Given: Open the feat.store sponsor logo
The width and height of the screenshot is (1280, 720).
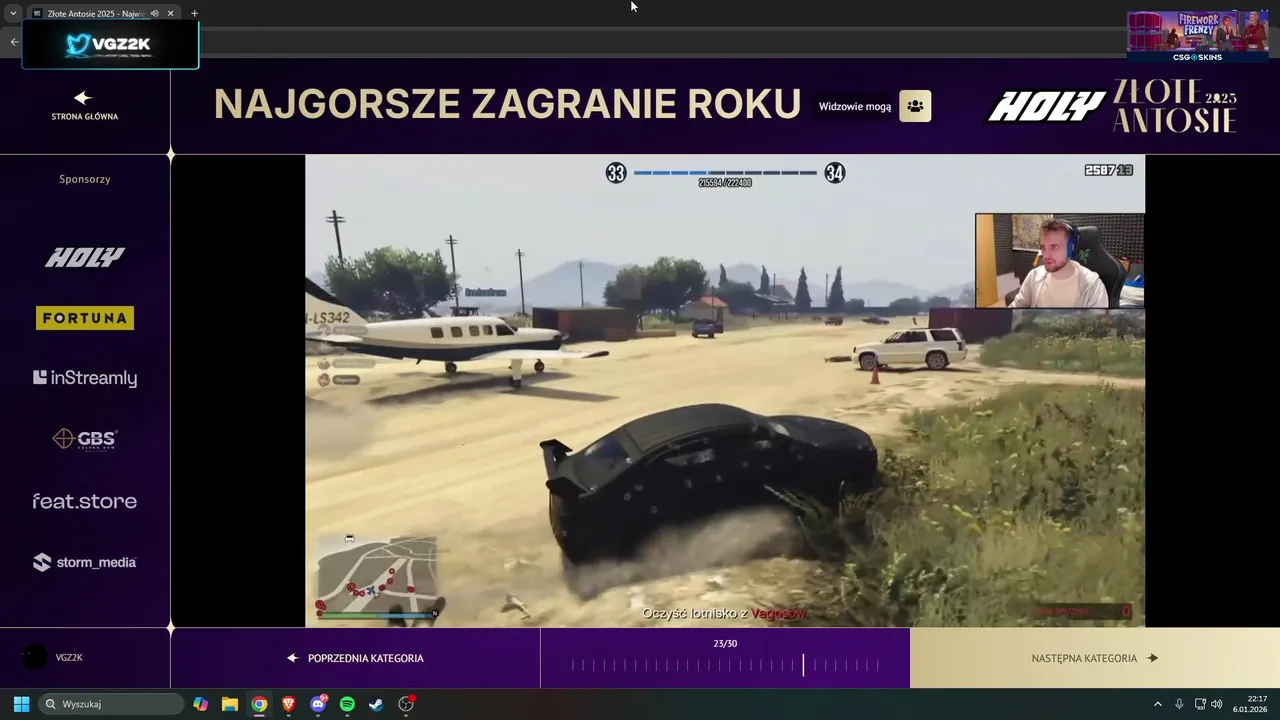Looking at the screenshot, I should point(85,501).
